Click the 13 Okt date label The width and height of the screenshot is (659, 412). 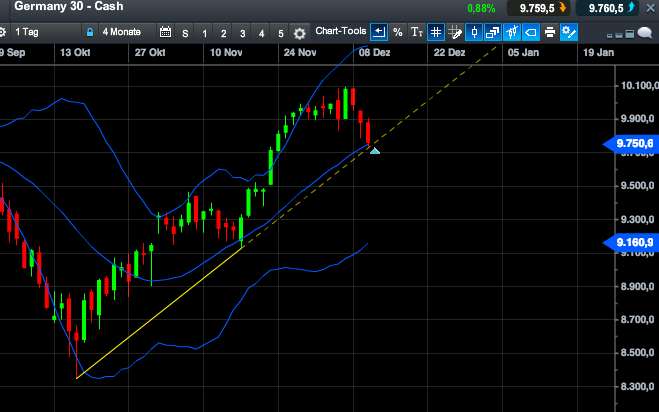point(75,53)
